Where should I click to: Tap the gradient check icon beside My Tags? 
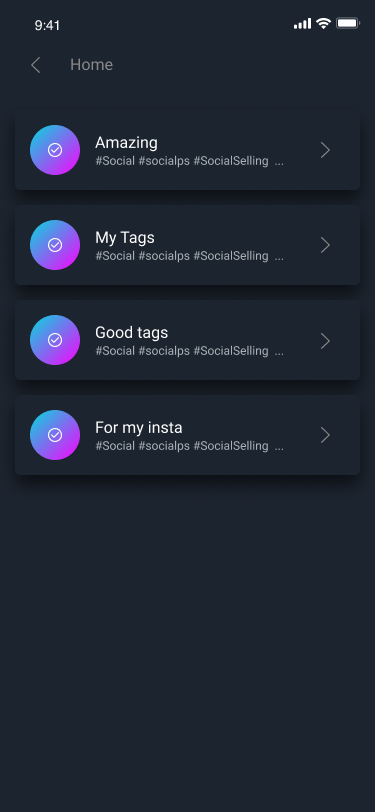point(55,245)
